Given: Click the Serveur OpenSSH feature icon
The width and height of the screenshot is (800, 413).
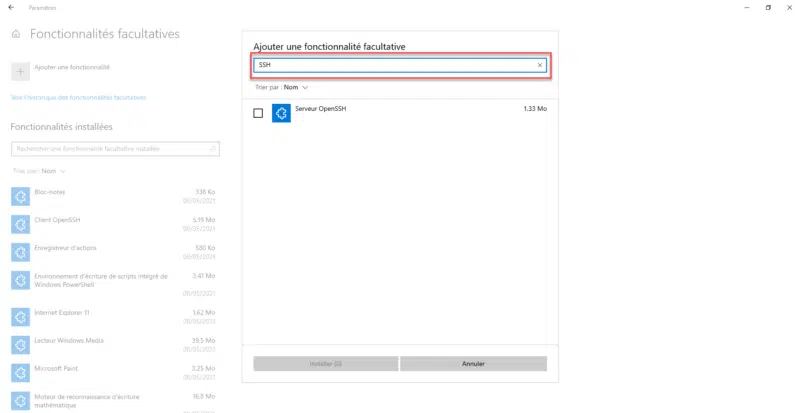Looking at the screenshot, I should (281, 113).
